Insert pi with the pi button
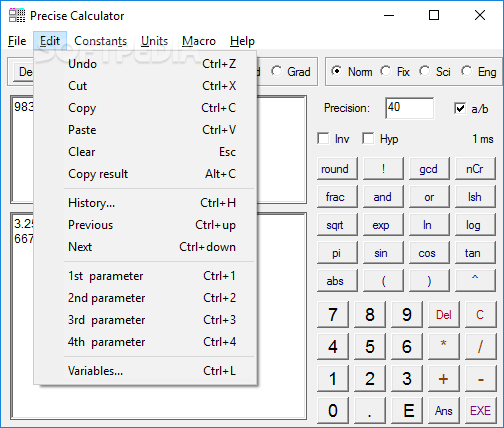This screenshot has height=428, width=504. pos(337,253)
